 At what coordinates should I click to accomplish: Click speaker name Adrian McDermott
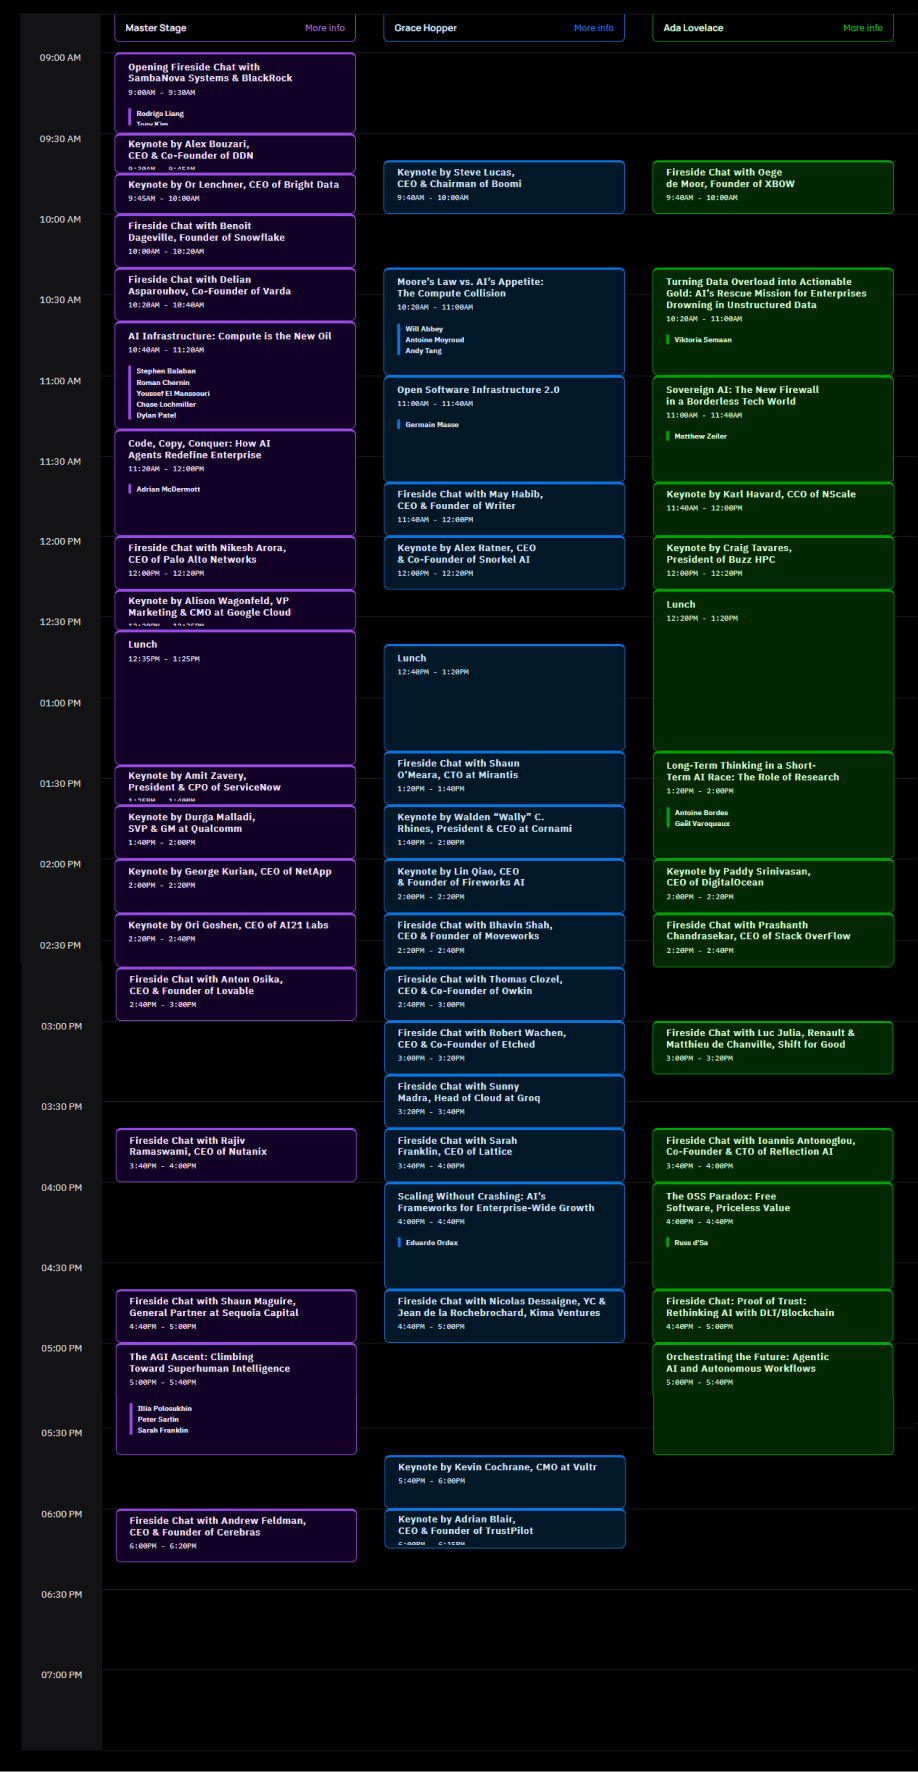click(x=168, y=489)
